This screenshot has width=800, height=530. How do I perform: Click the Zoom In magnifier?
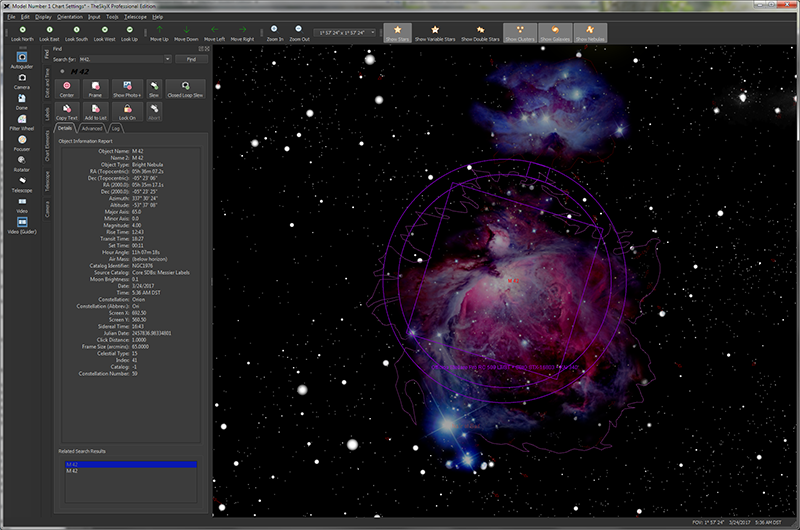coord(274,33)
